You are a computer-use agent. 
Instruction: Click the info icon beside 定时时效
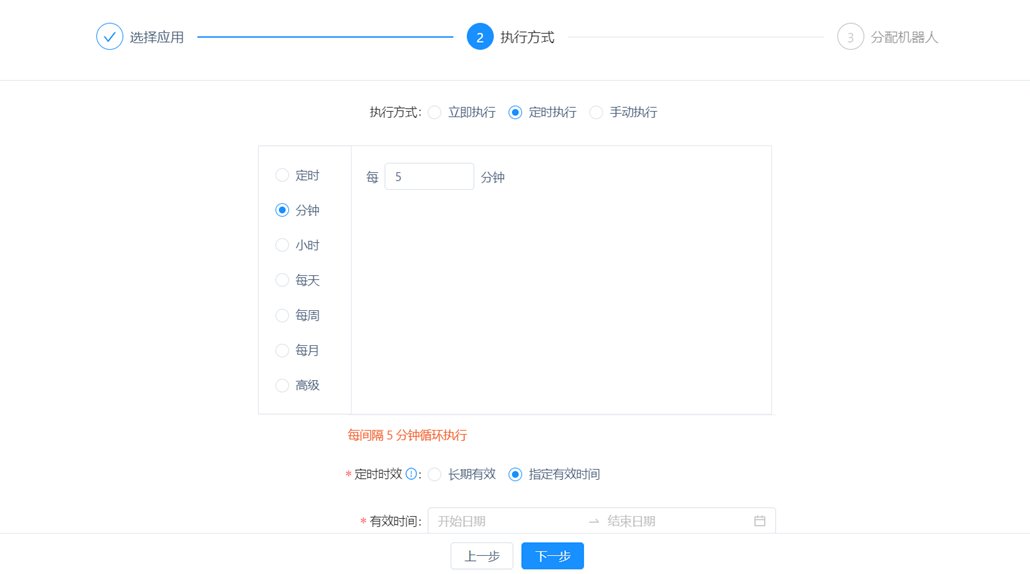tap(411, 474)
